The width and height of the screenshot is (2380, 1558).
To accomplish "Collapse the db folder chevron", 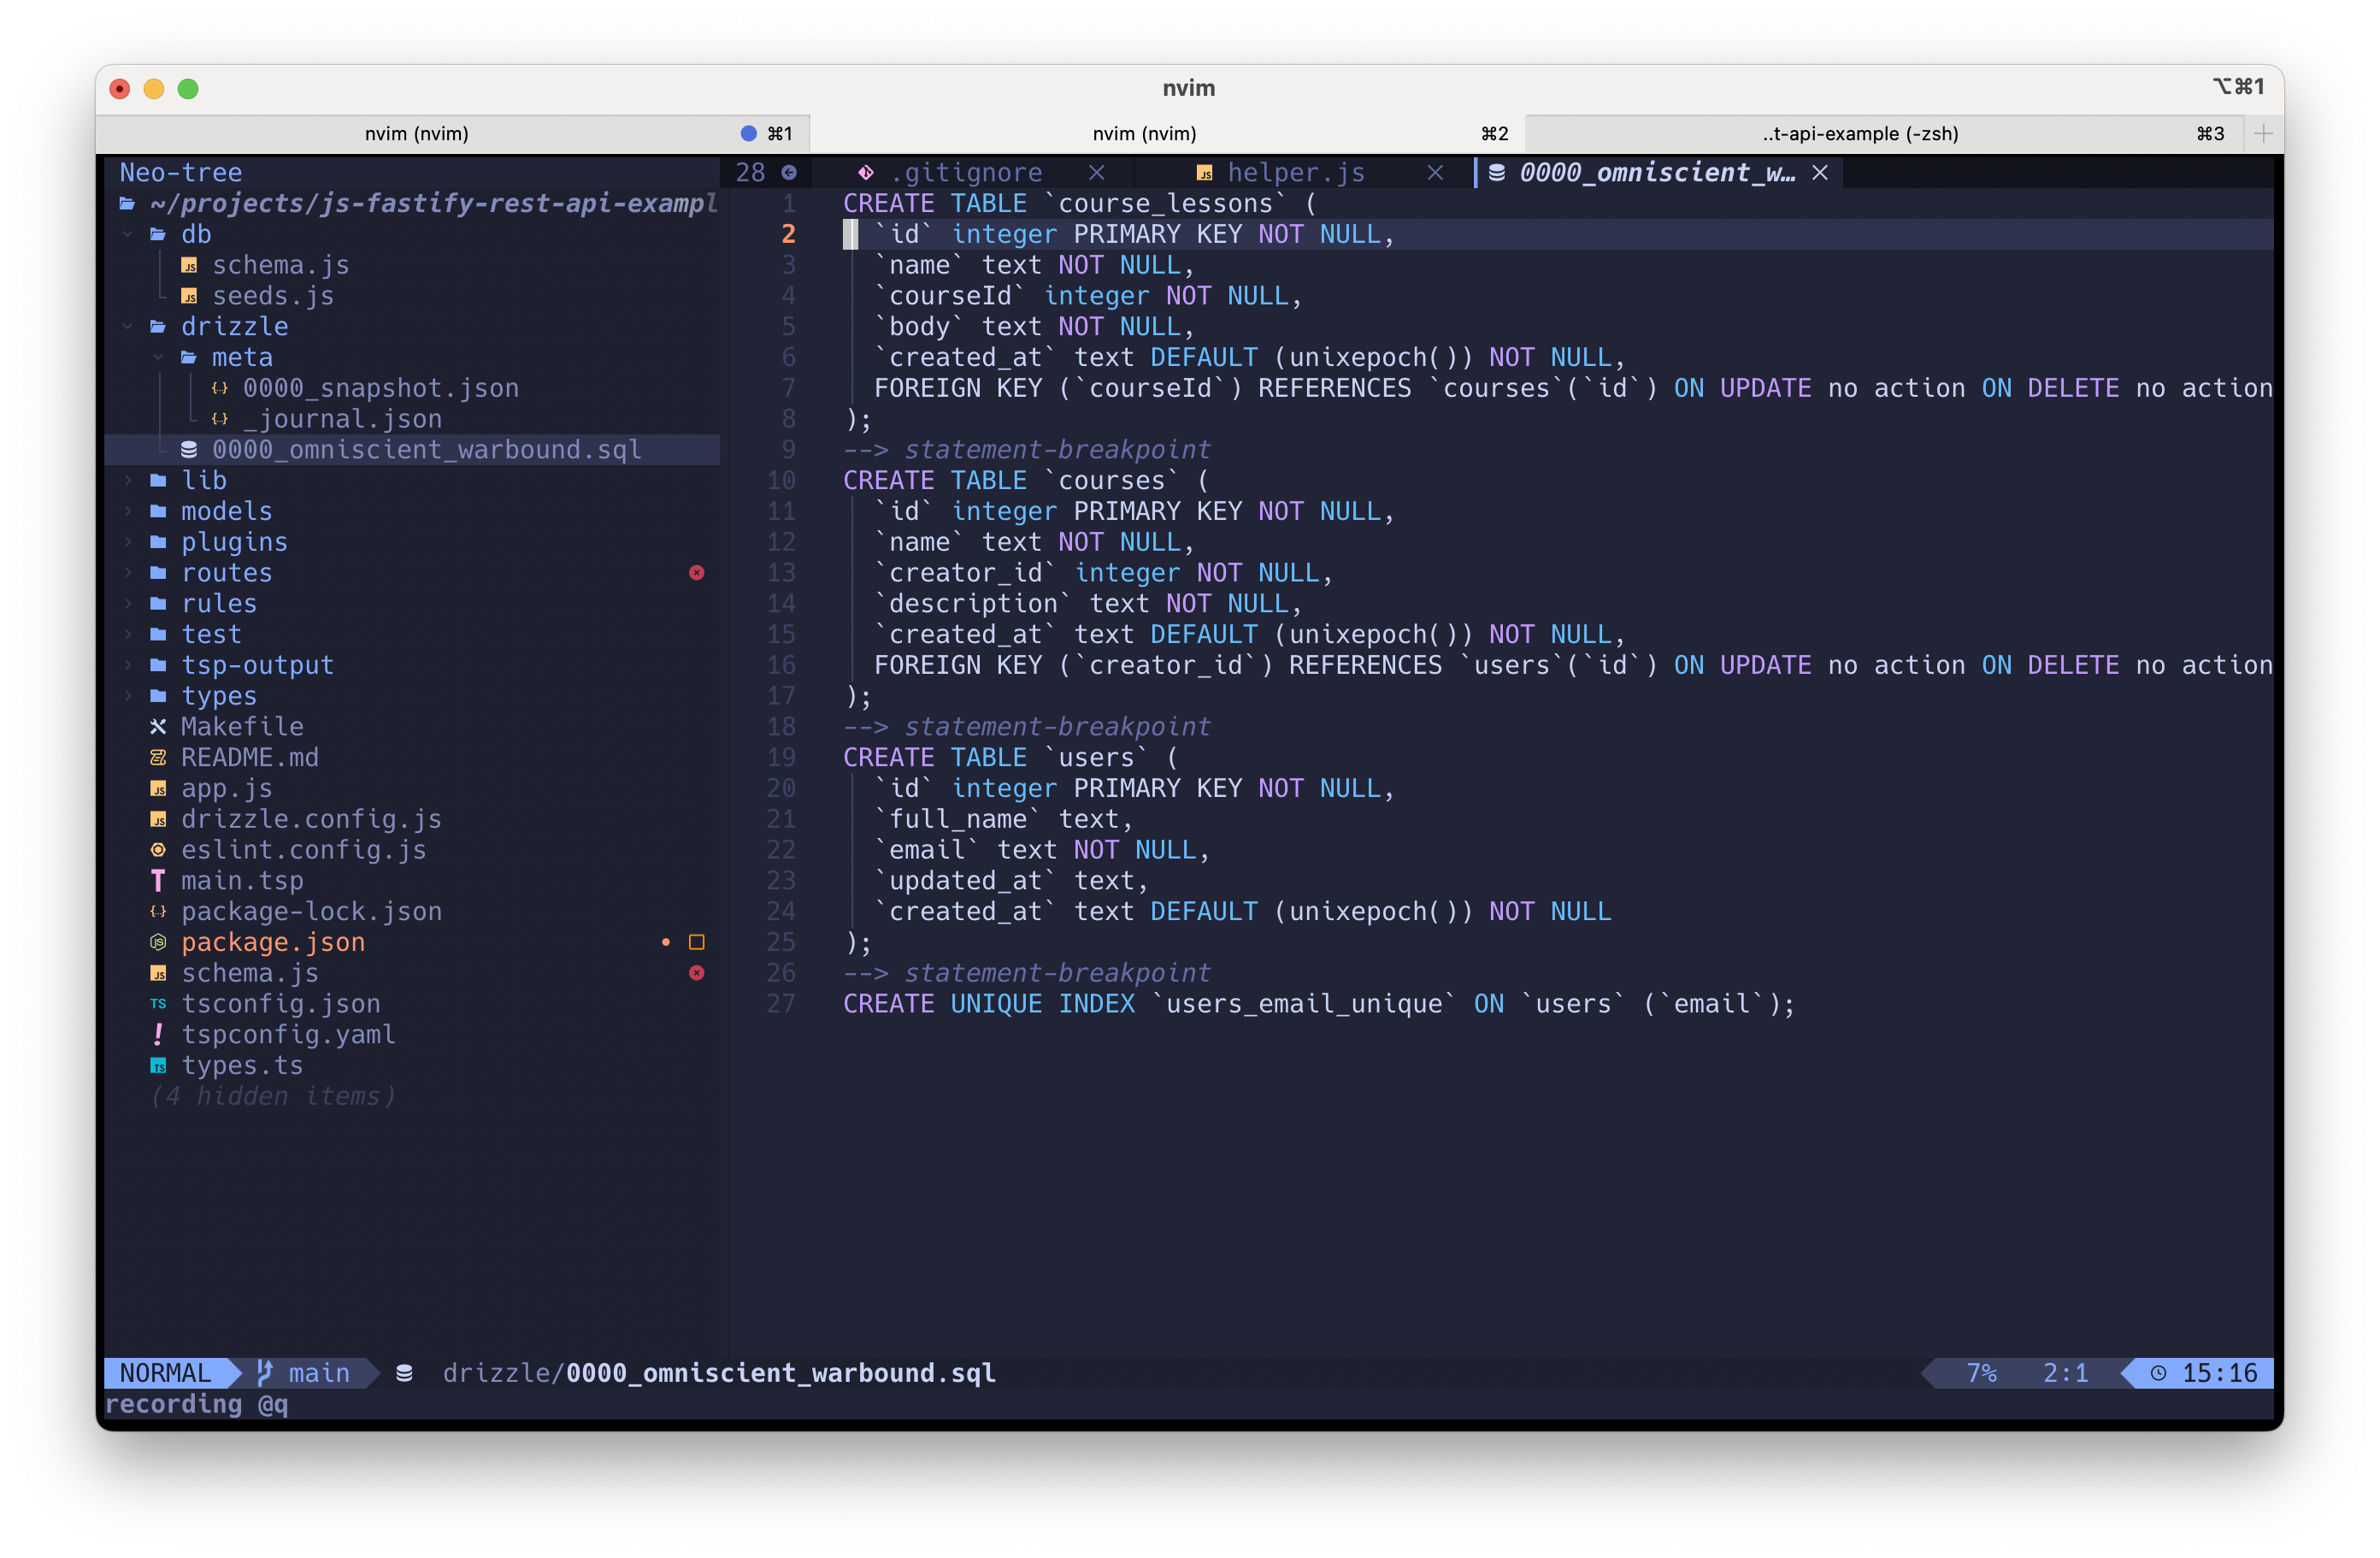I will click(128, 235).
